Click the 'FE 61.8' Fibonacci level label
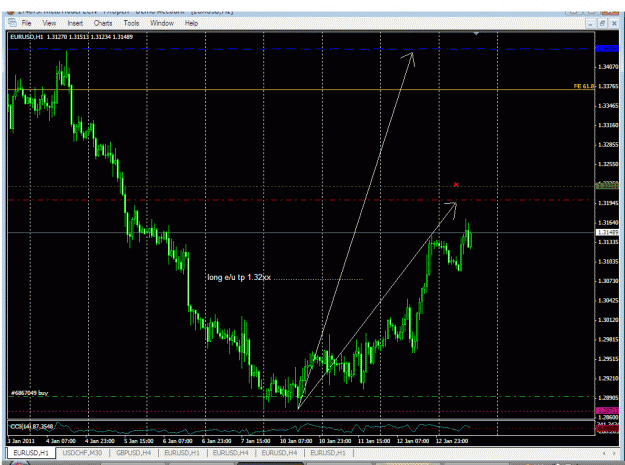This screenshot has height=465, width=625. pos(584,86)
